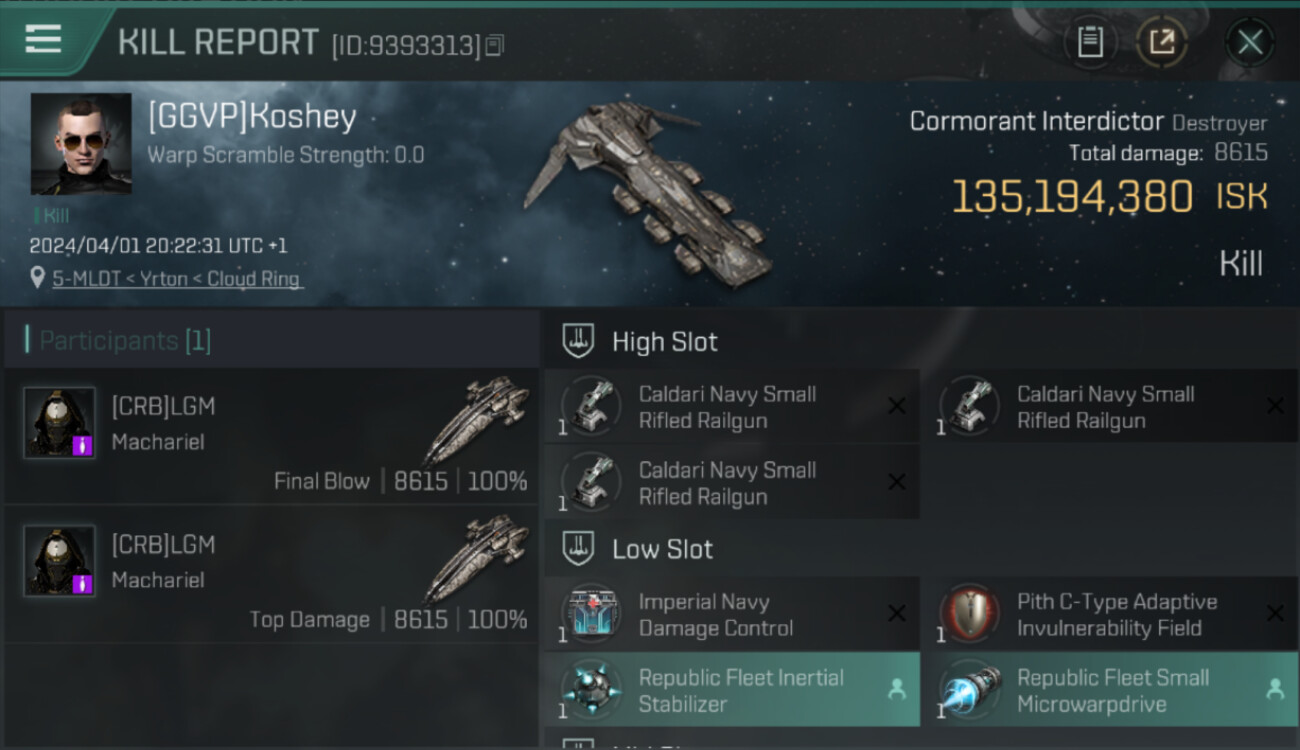1300x750 pixels.
Task: Click the X mark on Damage Control row
Action: tap(897, 613)
